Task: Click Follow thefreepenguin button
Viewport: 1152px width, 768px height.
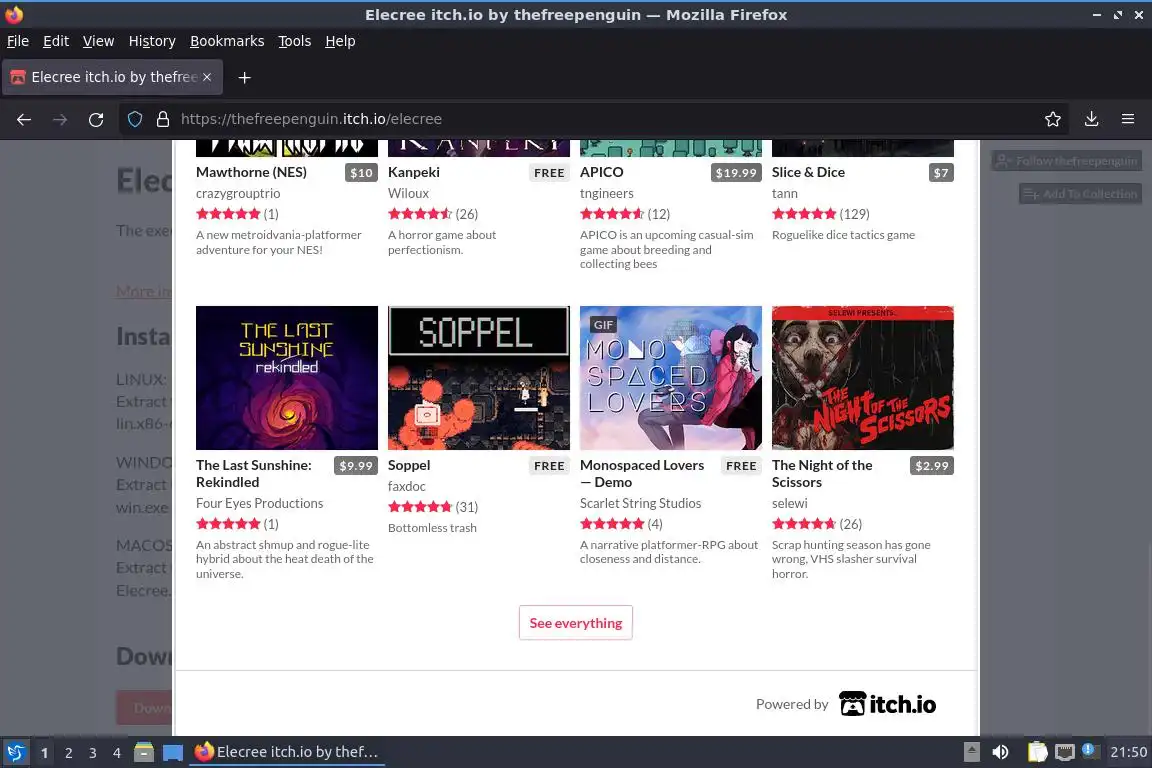Action: pyautogui.click(x=1067, y=161)
